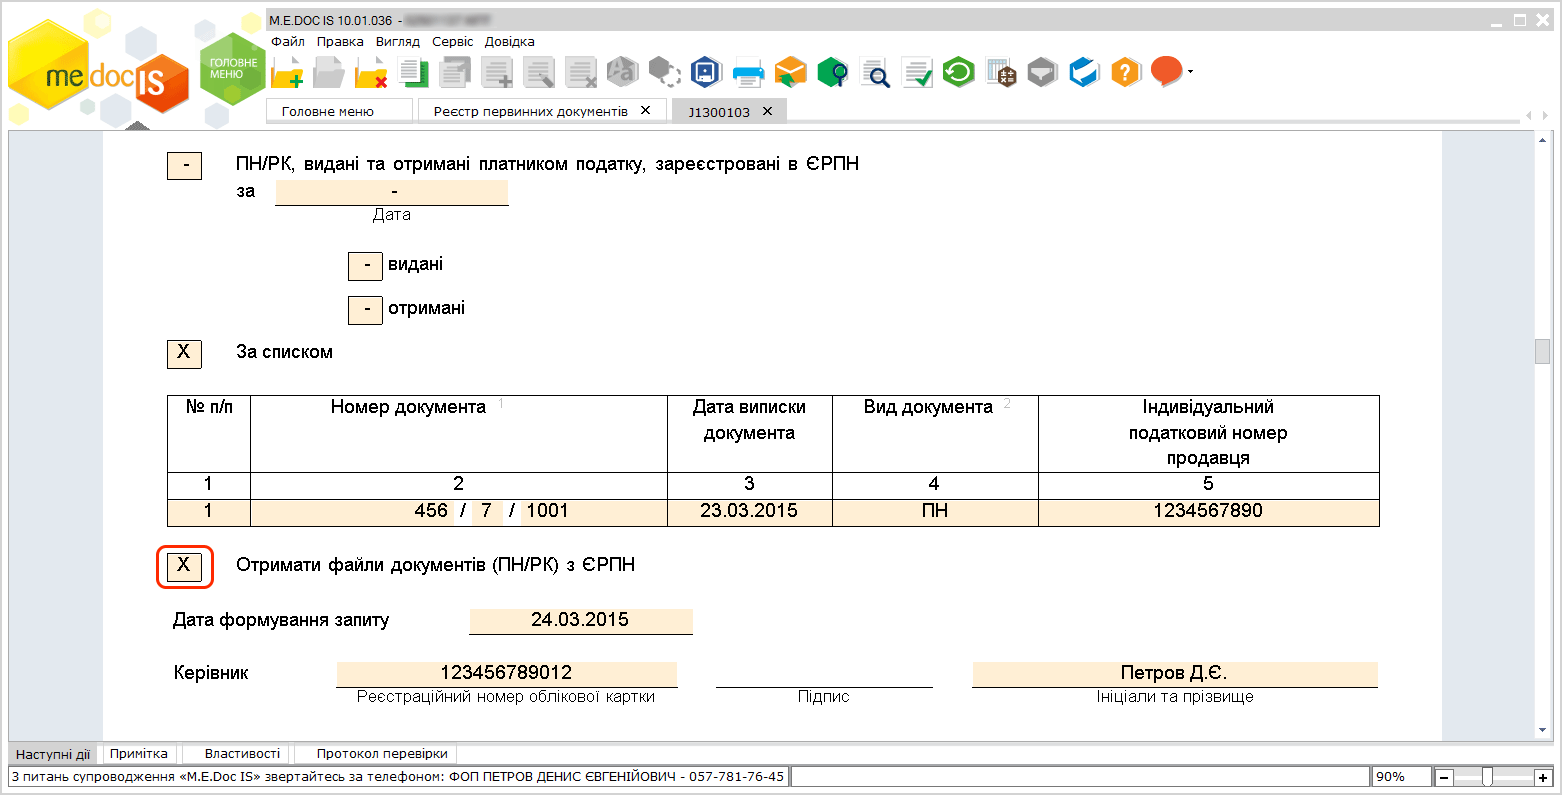The image size is (1562, 795).
Task: Click the blue save icon
Action: tap(706, 71)
